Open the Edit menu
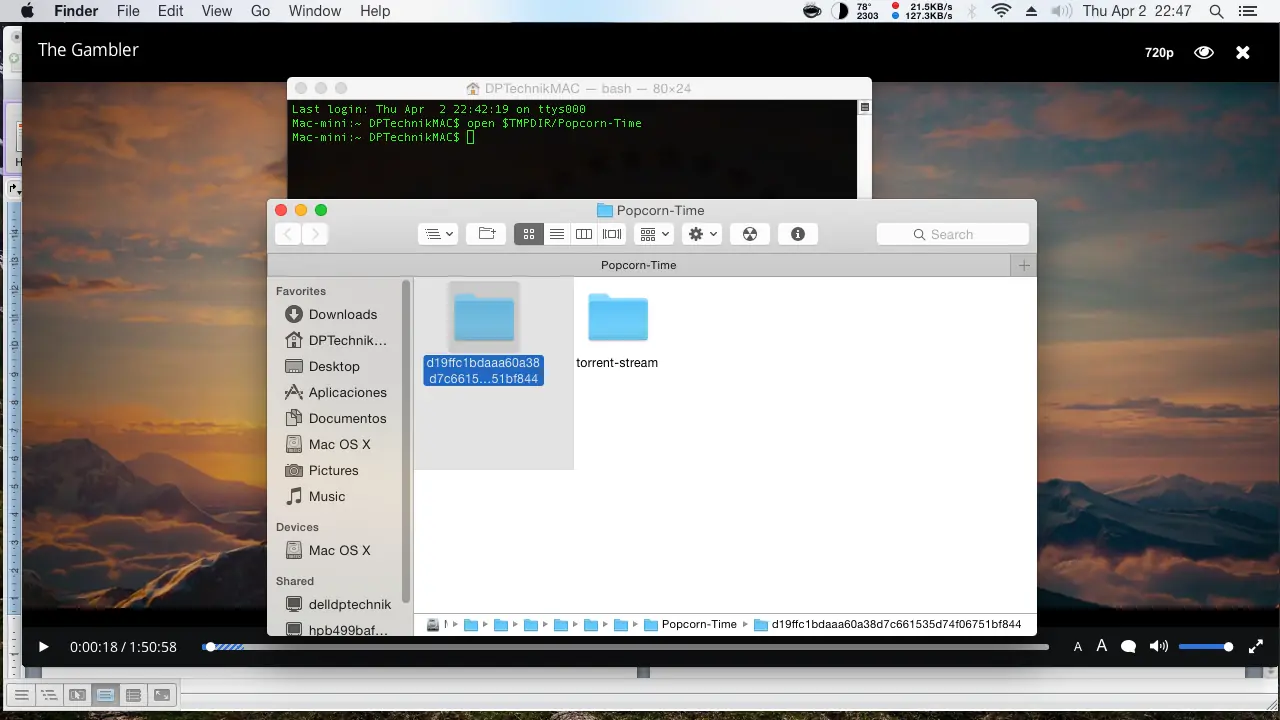The height and width of the screenshot is (720, 1280). (x=171, y=11)
